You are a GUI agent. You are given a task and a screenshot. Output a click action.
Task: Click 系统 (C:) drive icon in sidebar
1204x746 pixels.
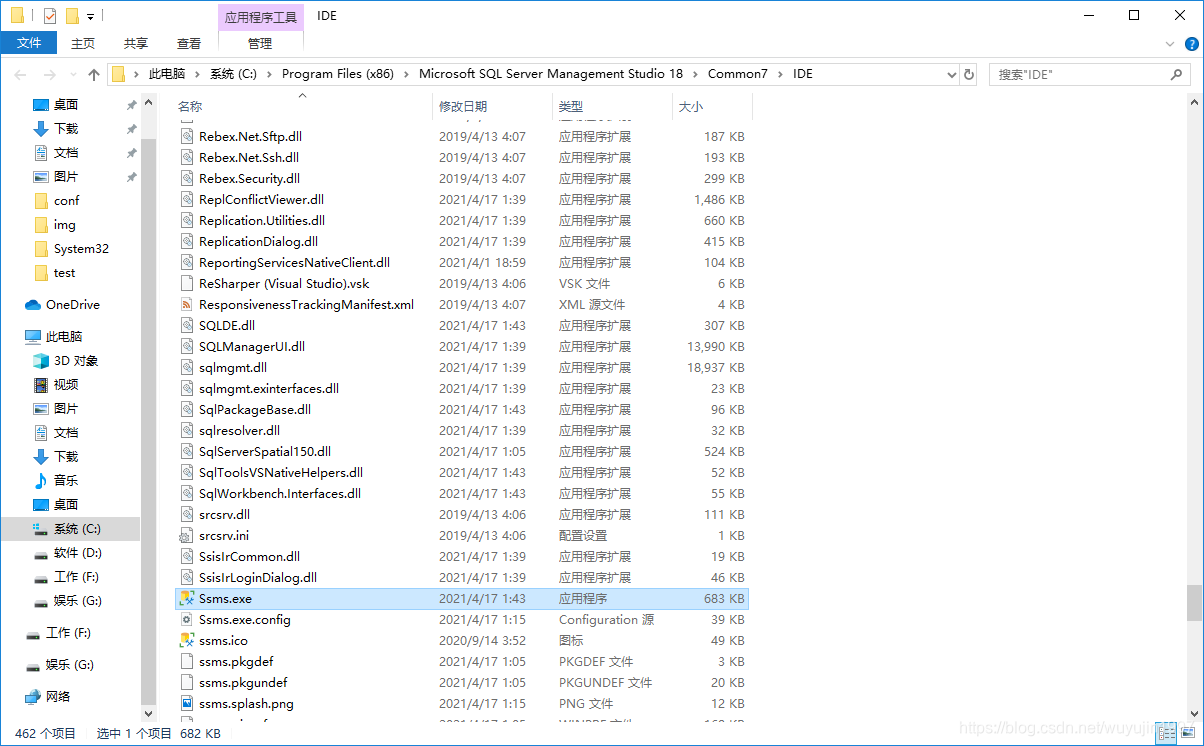coord(41,528)
